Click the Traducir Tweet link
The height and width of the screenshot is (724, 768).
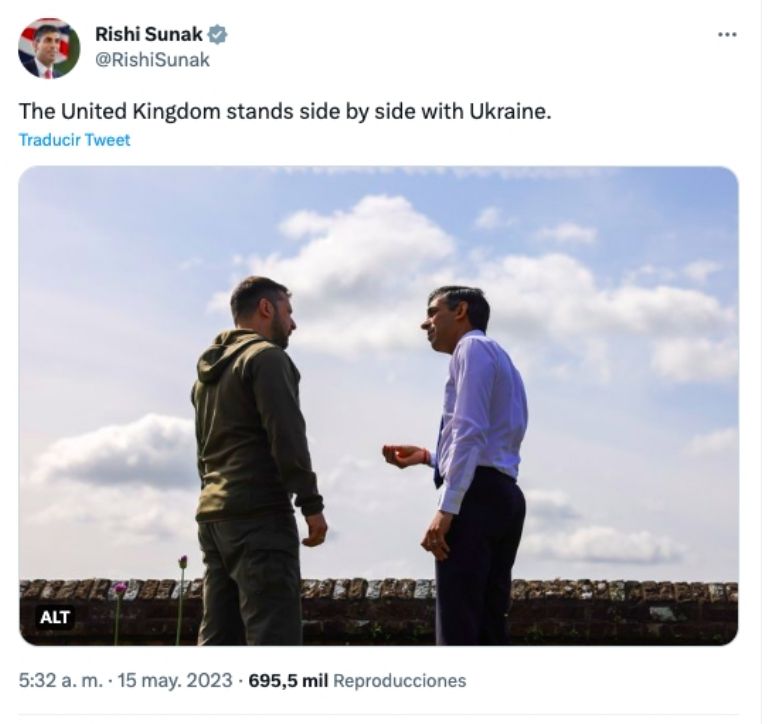point(74,140)
